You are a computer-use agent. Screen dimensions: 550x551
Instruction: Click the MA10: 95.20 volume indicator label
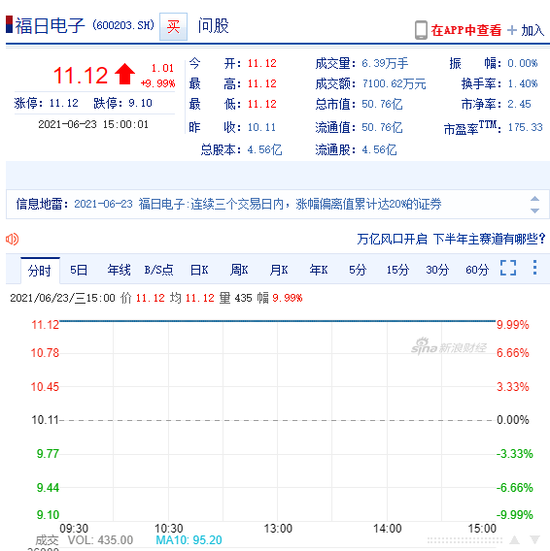(x=189, y=540)
